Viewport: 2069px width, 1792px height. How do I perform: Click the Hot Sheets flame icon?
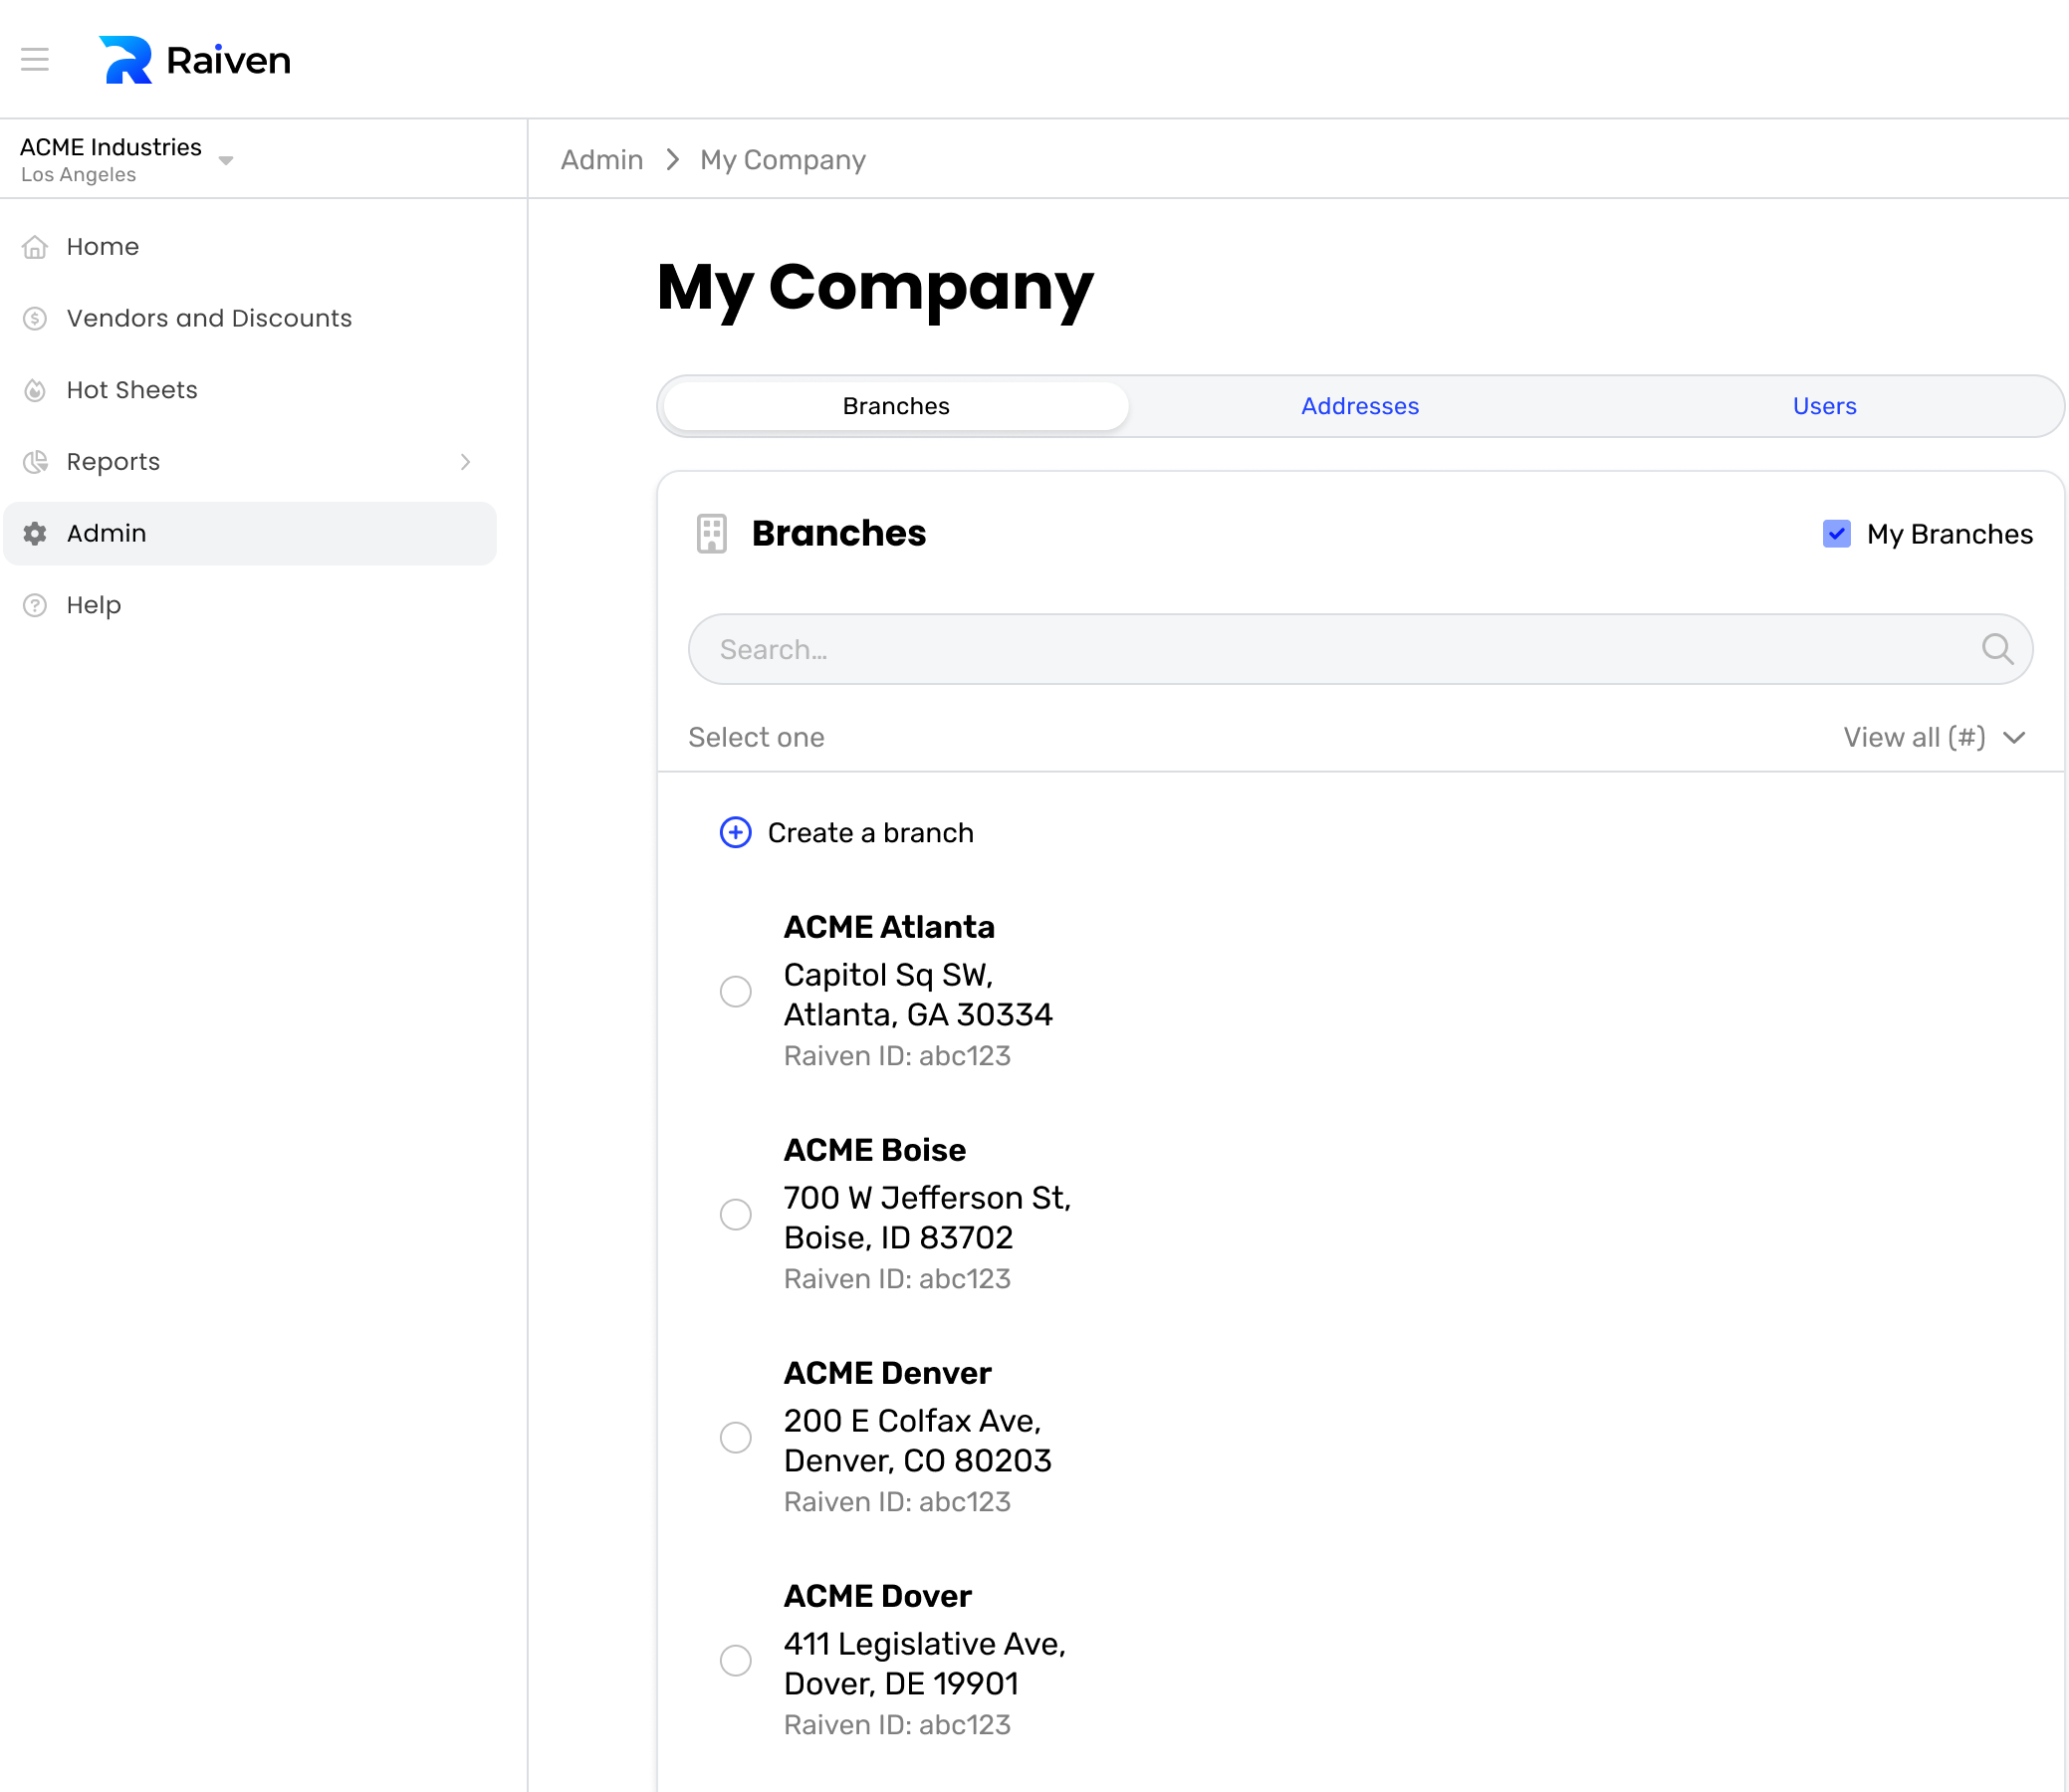click(35, 391)
